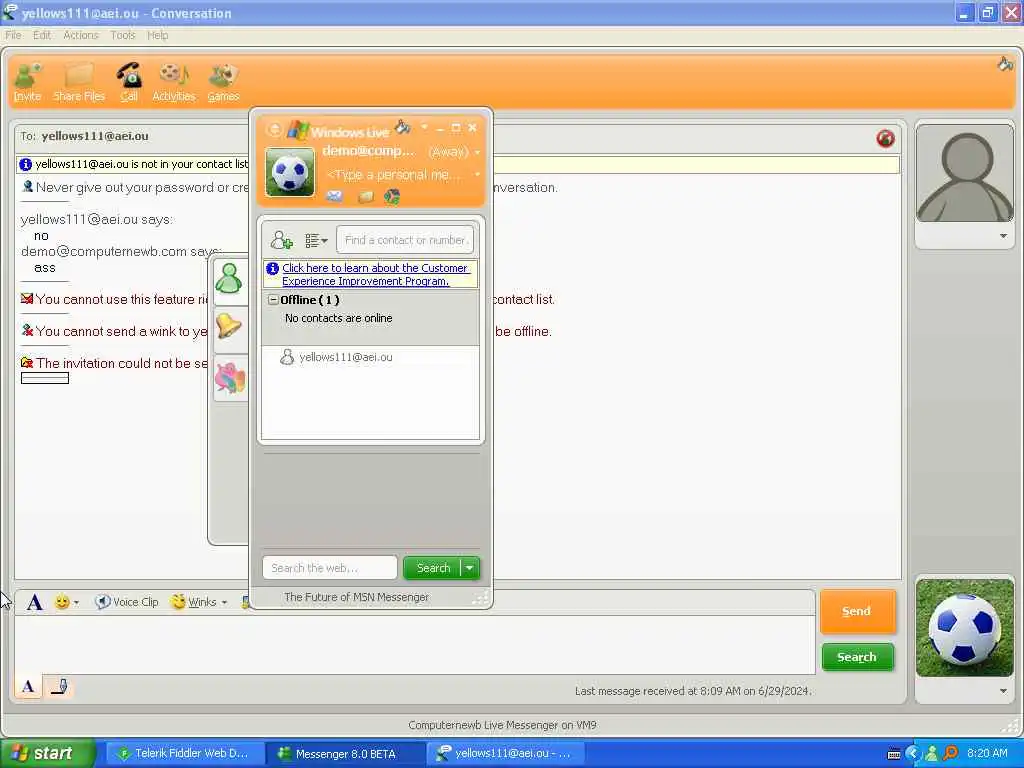Click Computernewb Live Messenger on VM9 banner
This screenshot has width=1024, height=768.
tap(502, 725)
